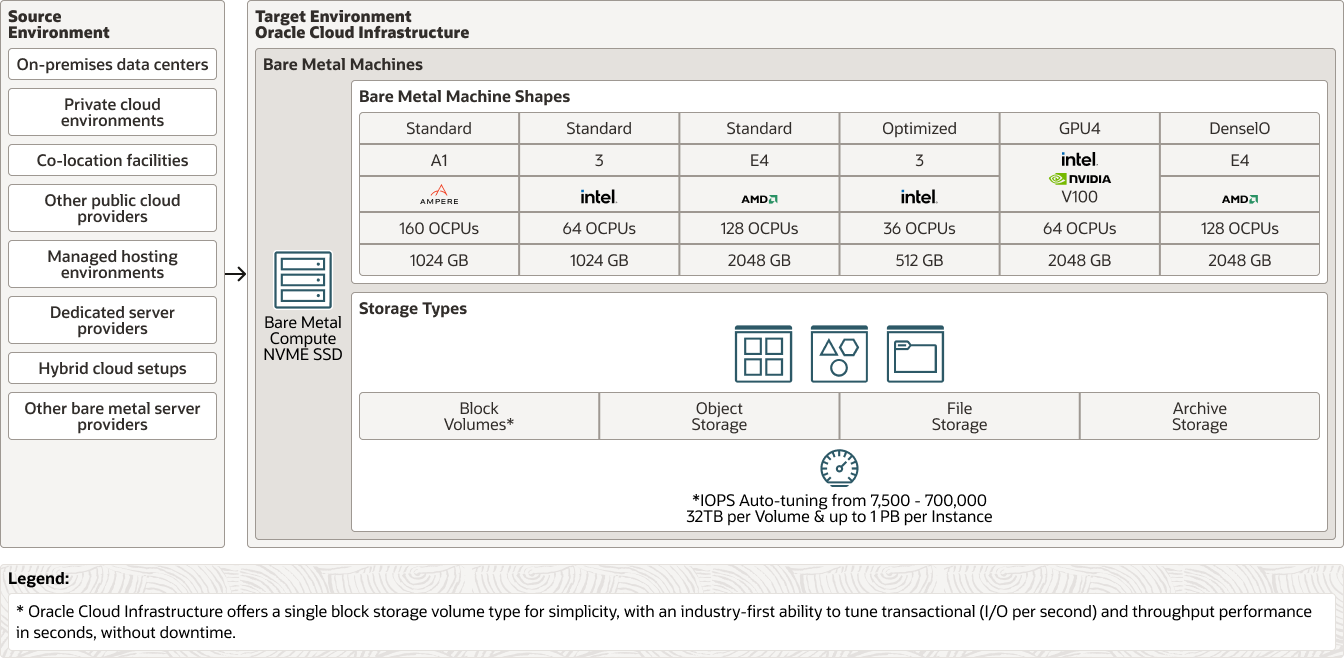Select Other public cloud providers box
The height and width of the screenshot is (658, 1344).
click(112, 208)
